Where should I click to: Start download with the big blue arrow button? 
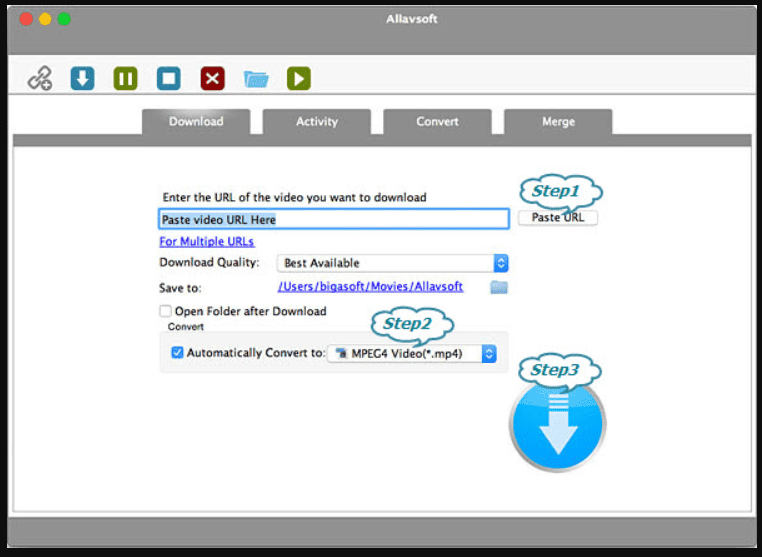point(558,425)
